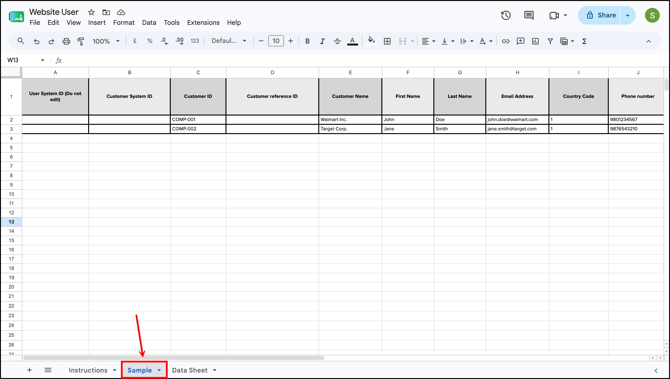This screenshot has width=670, height=379.
Task: Open the Data menu
Action: click(149, 23)
